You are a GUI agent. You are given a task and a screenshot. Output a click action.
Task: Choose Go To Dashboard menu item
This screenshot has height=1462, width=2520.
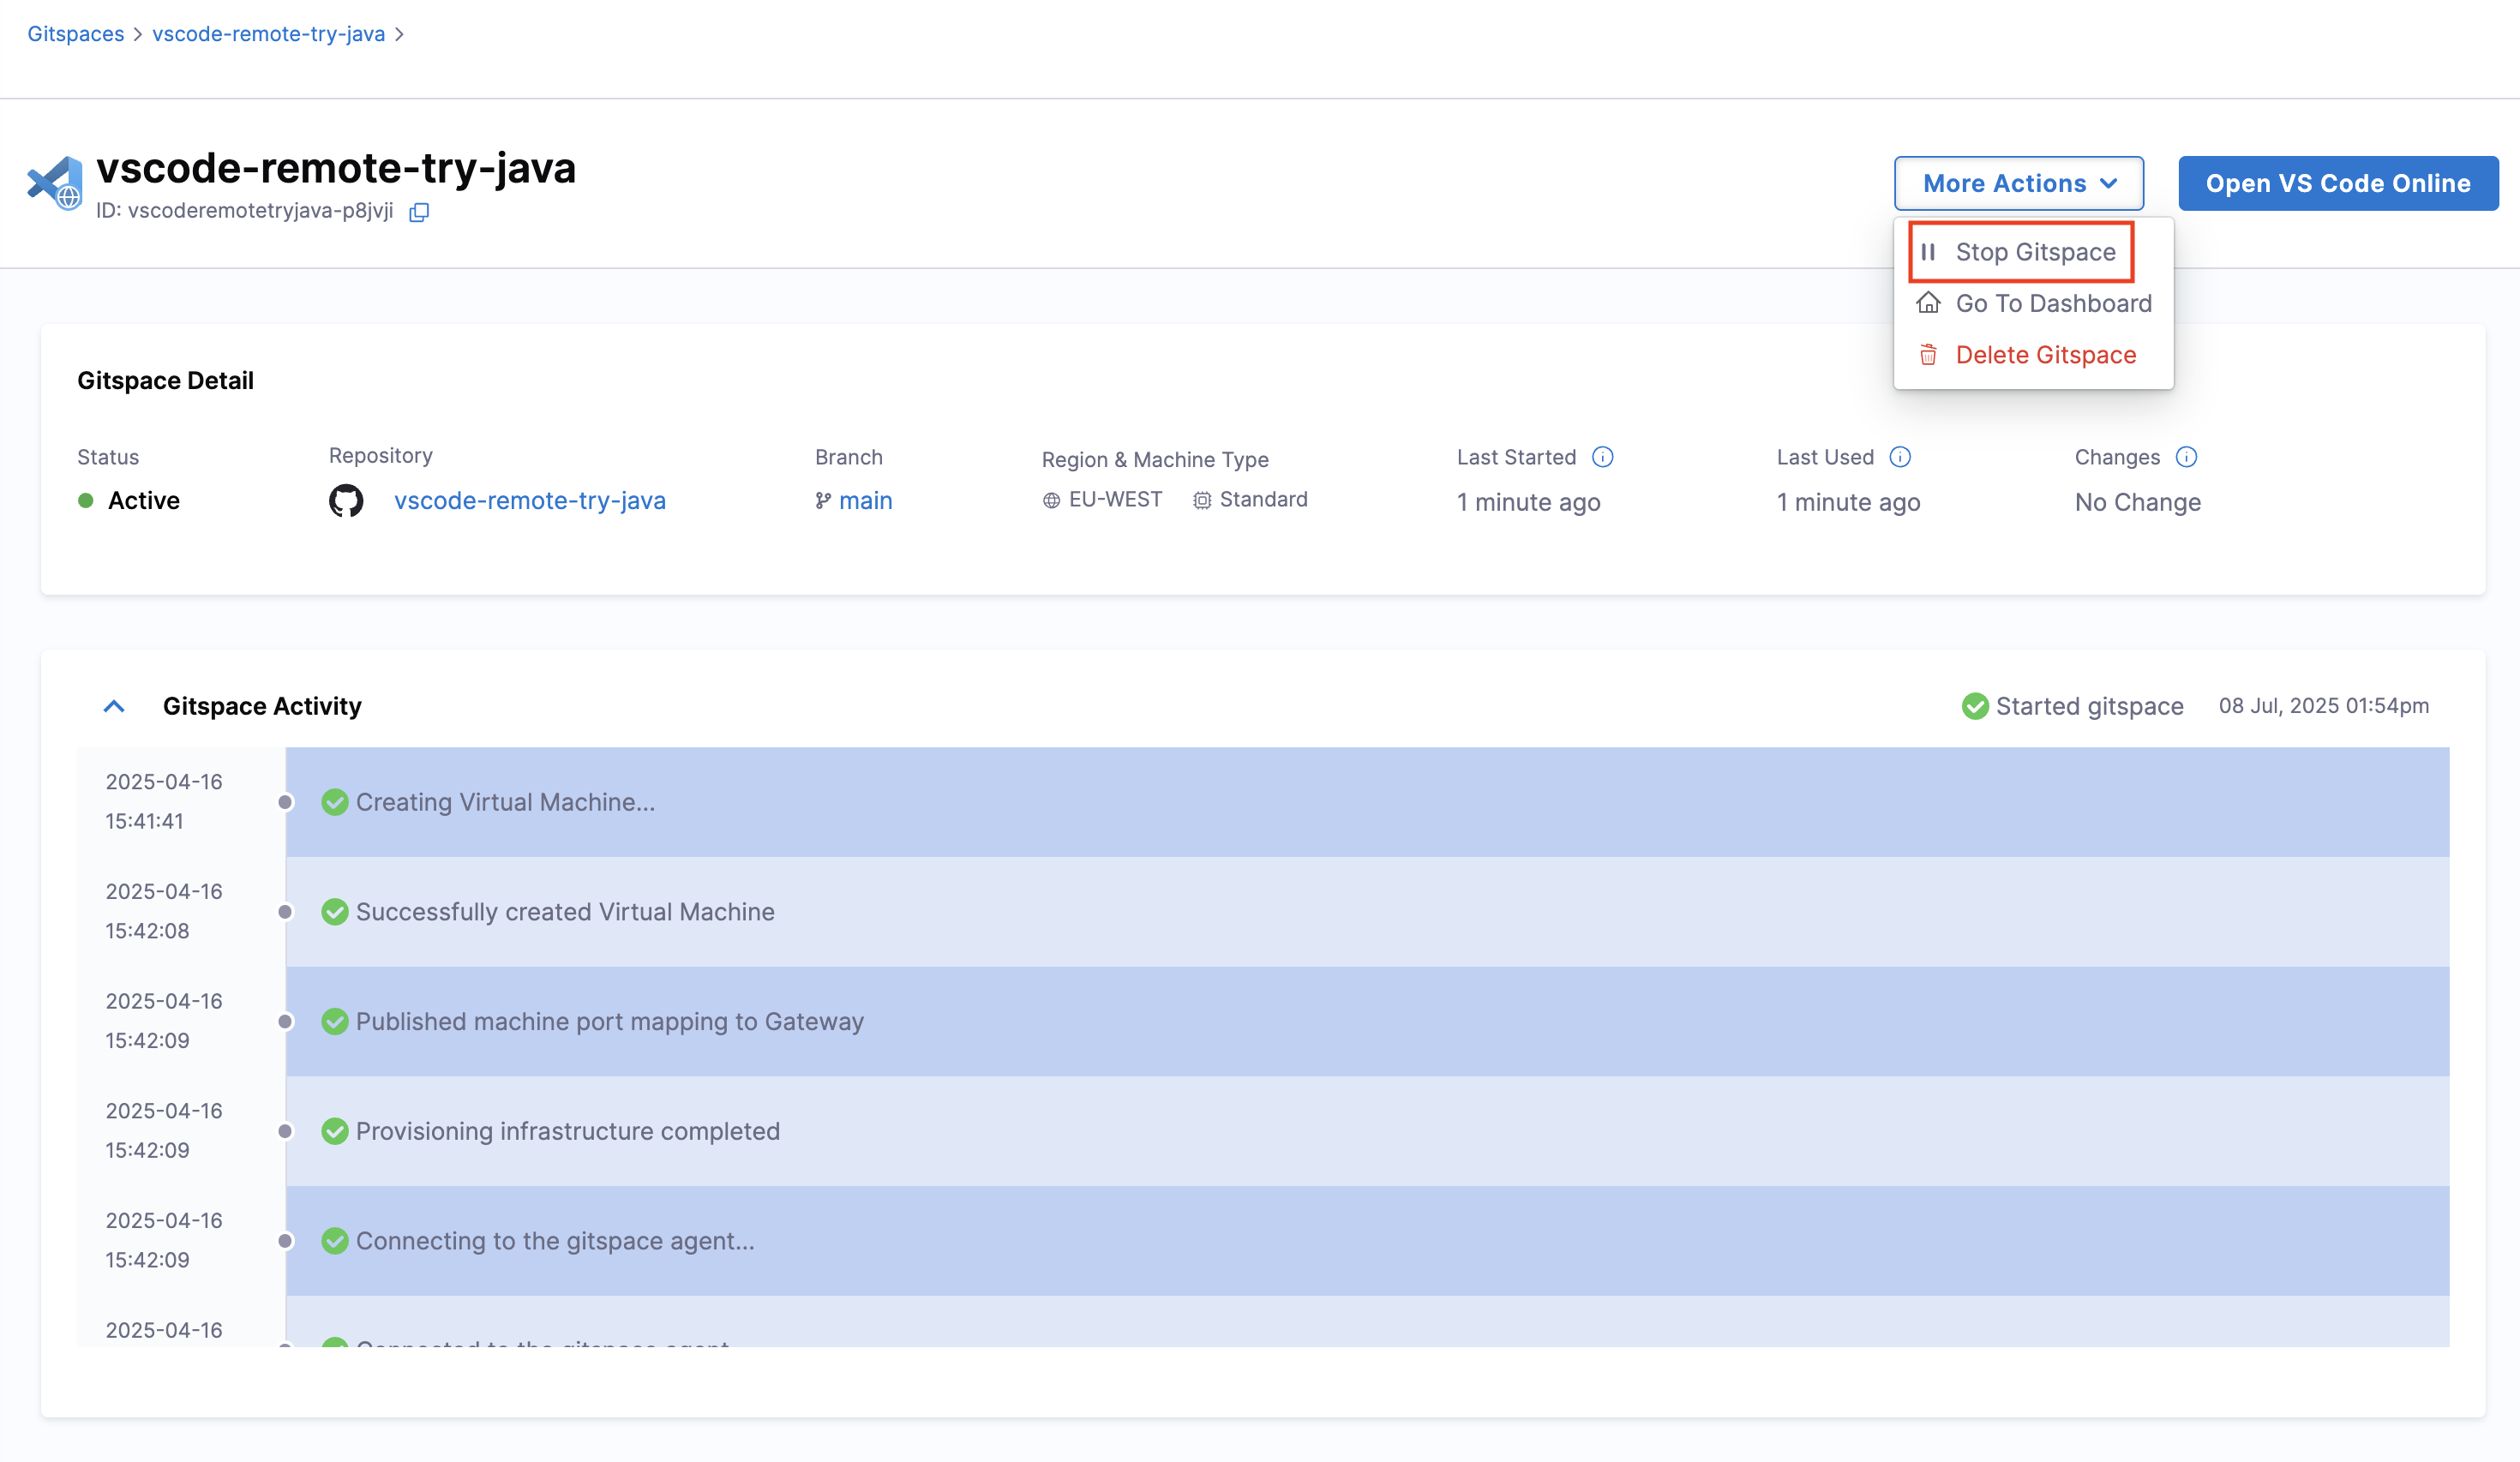click(2052, 303)
